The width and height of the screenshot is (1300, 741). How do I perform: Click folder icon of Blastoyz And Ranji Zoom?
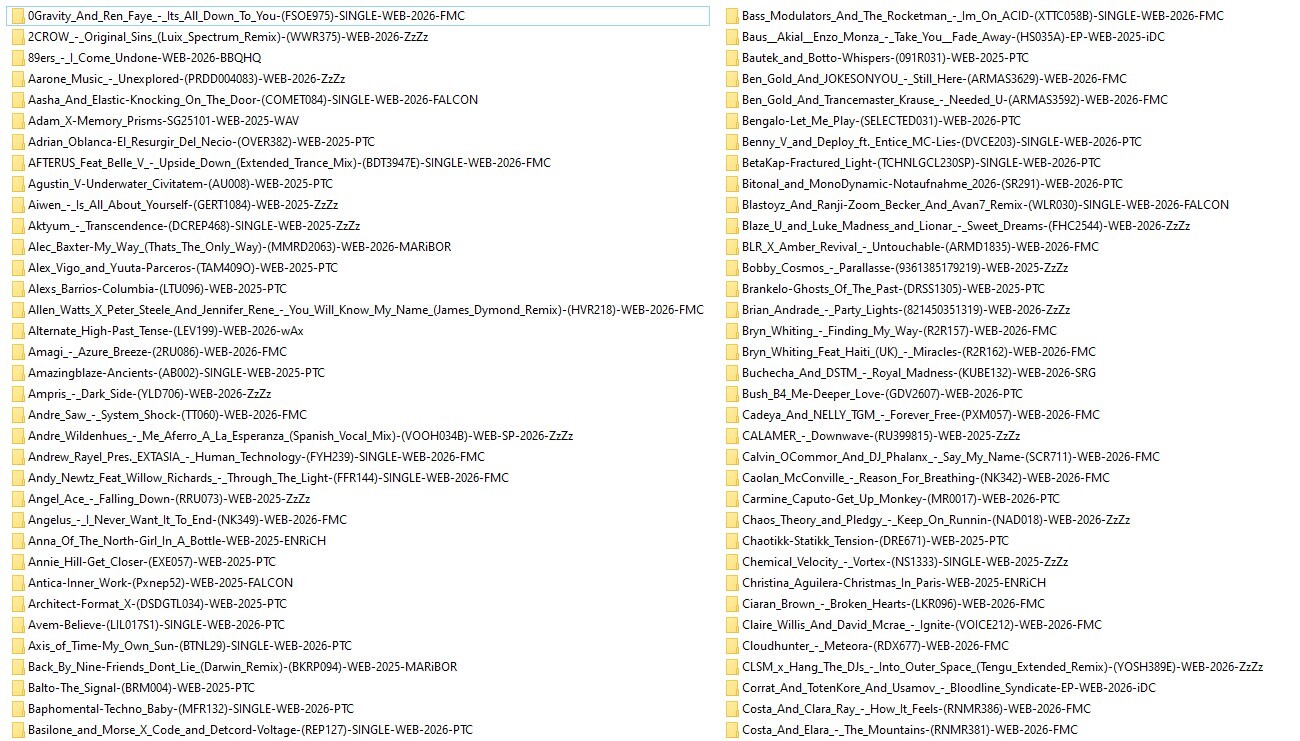(732, 205)
